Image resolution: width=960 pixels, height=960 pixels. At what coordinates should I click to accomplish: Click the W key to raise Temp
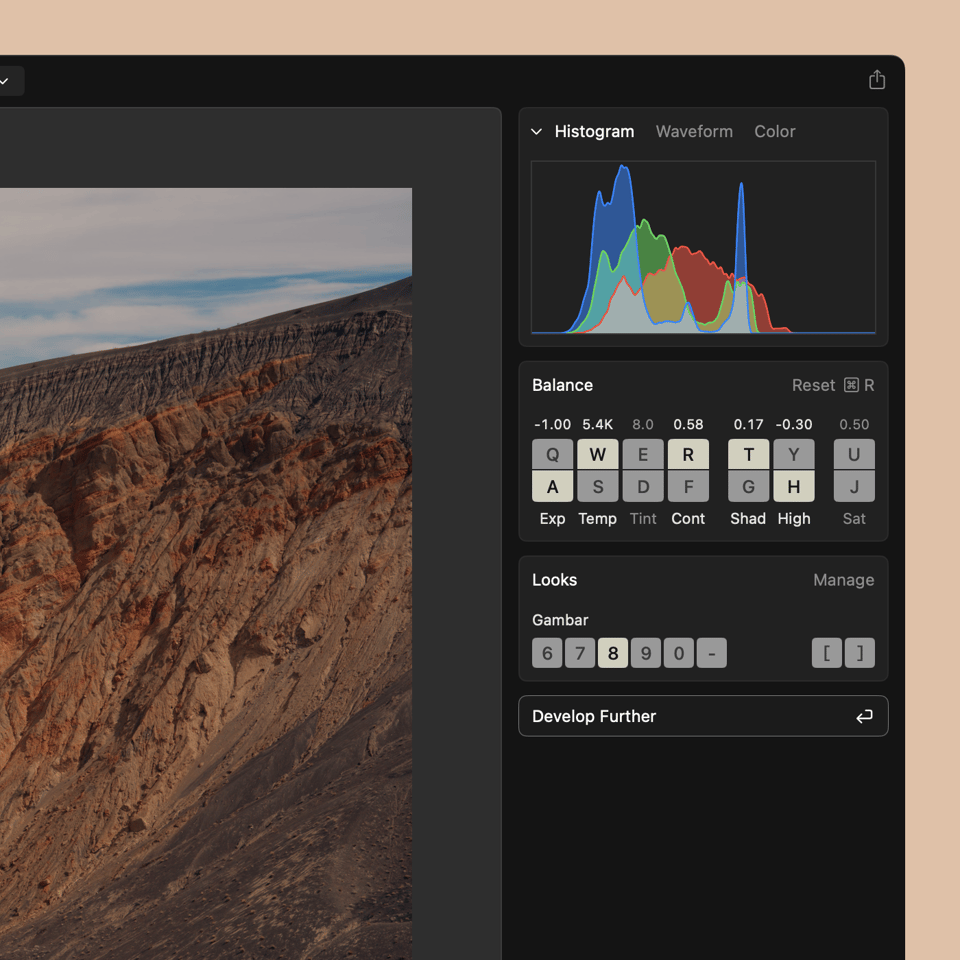click(x=598, y=454)
